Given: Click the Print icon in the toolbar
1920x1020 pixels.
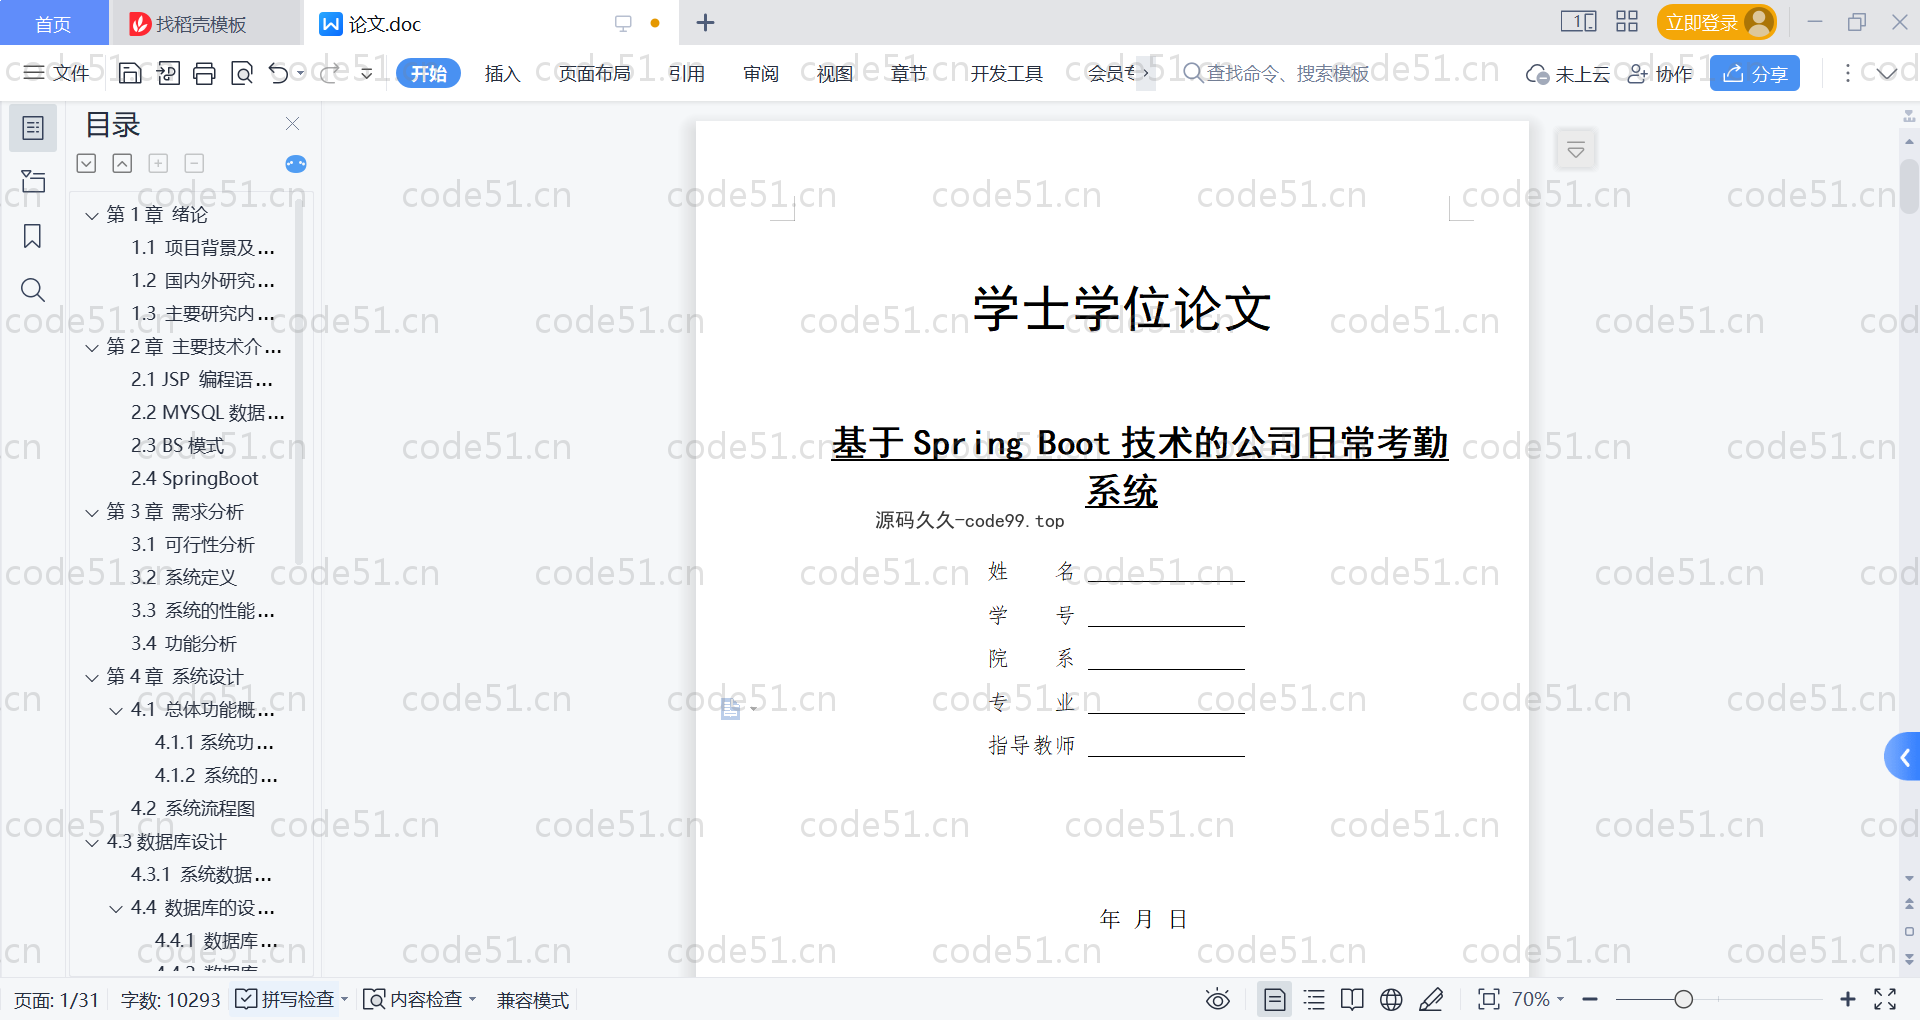Looking at the screenshot, I should coord(204,73).
